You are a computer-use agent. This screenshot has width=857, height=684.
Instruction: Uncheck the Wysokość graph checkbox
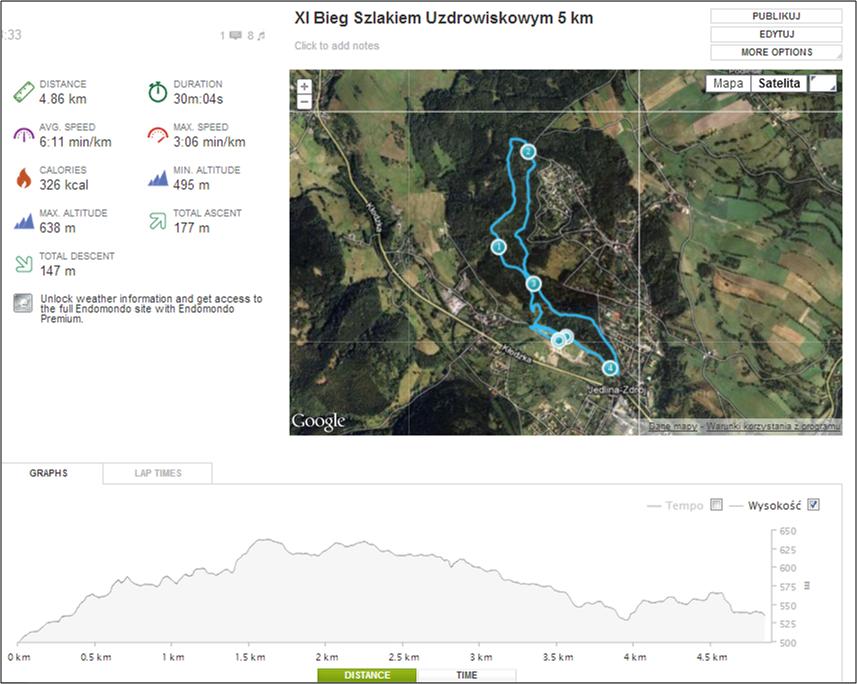point(813,505)
